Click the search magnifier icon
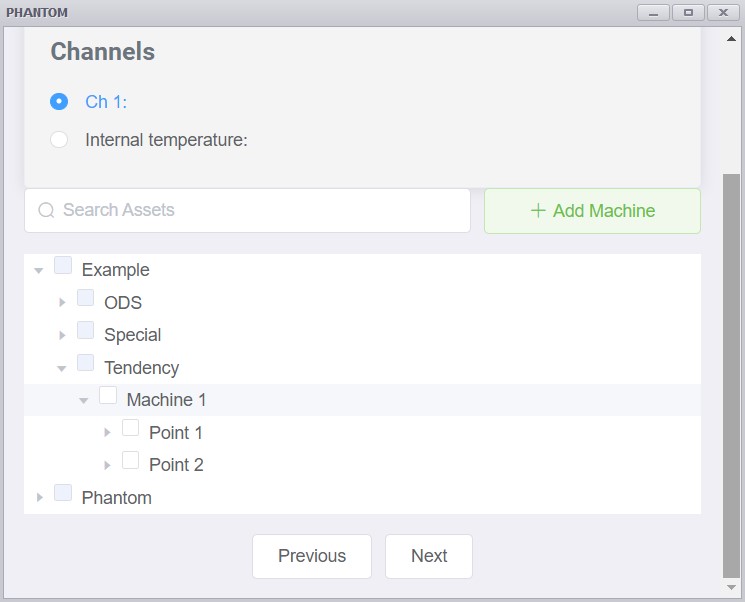Viewport: 745px width, 602px height. pyautogui.click(x=46, y=210)
